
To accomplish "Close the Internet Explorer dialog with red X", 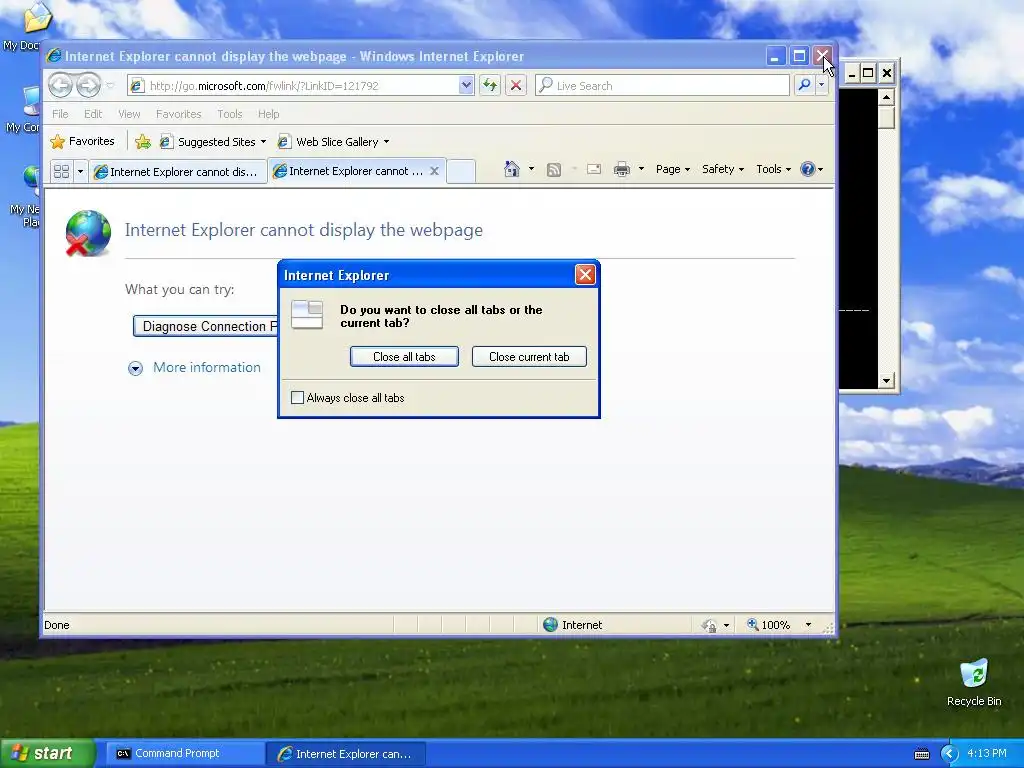I will 585,275.
